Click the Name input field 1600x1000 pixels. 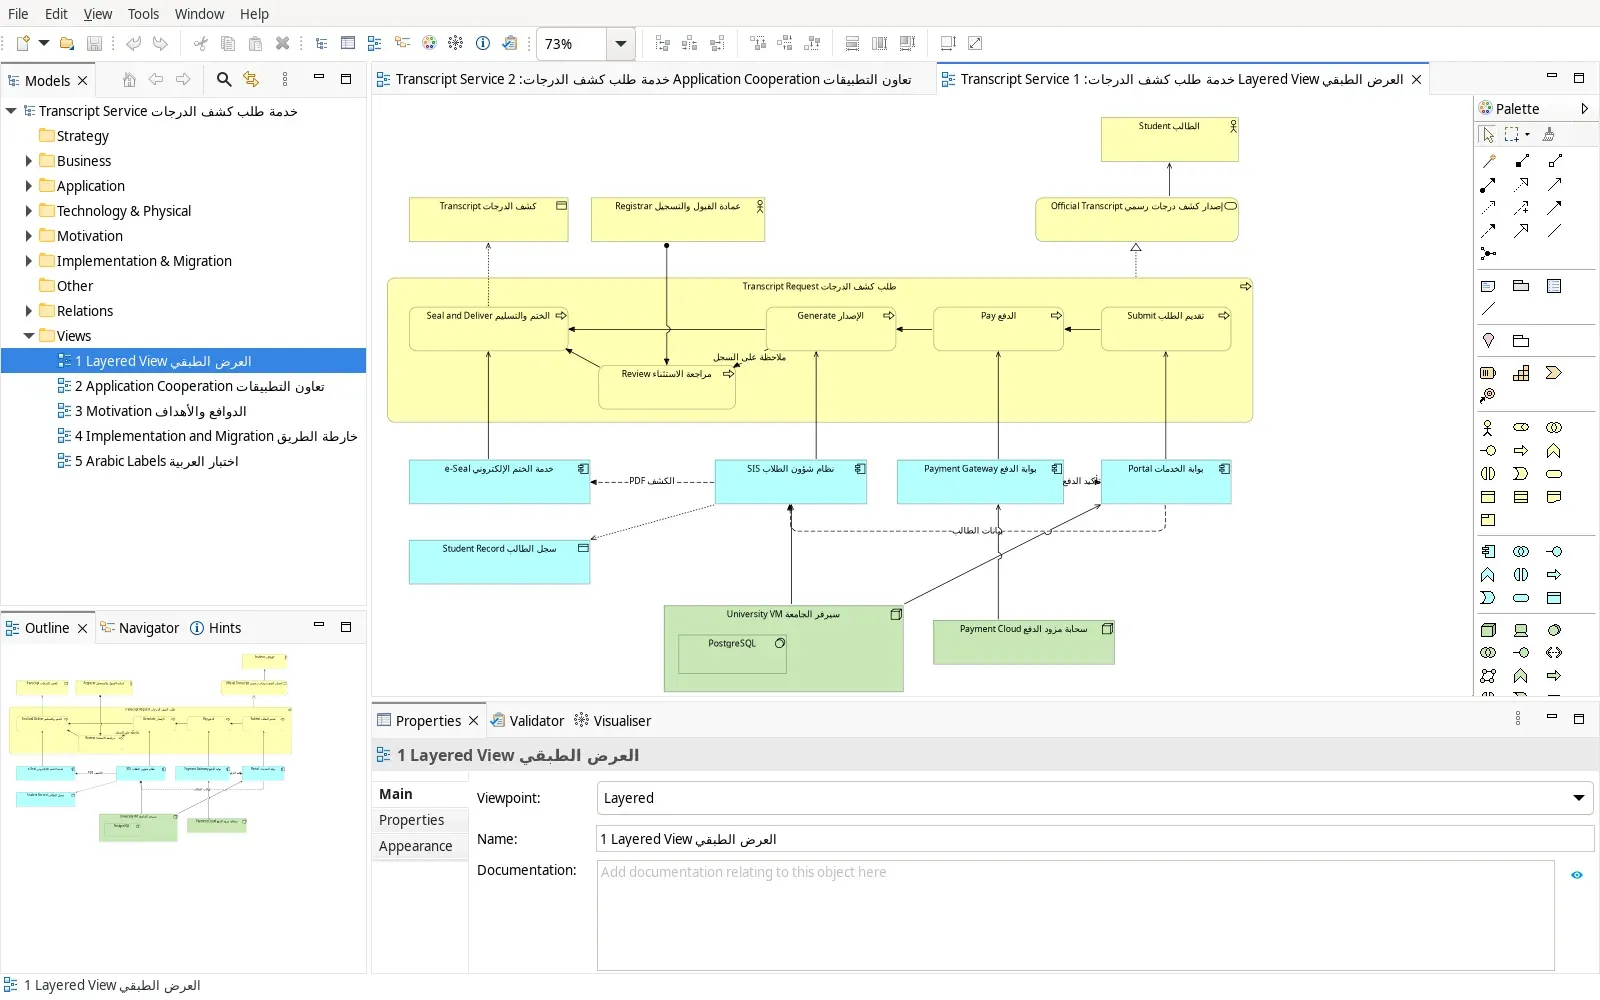pos(1095,839)
